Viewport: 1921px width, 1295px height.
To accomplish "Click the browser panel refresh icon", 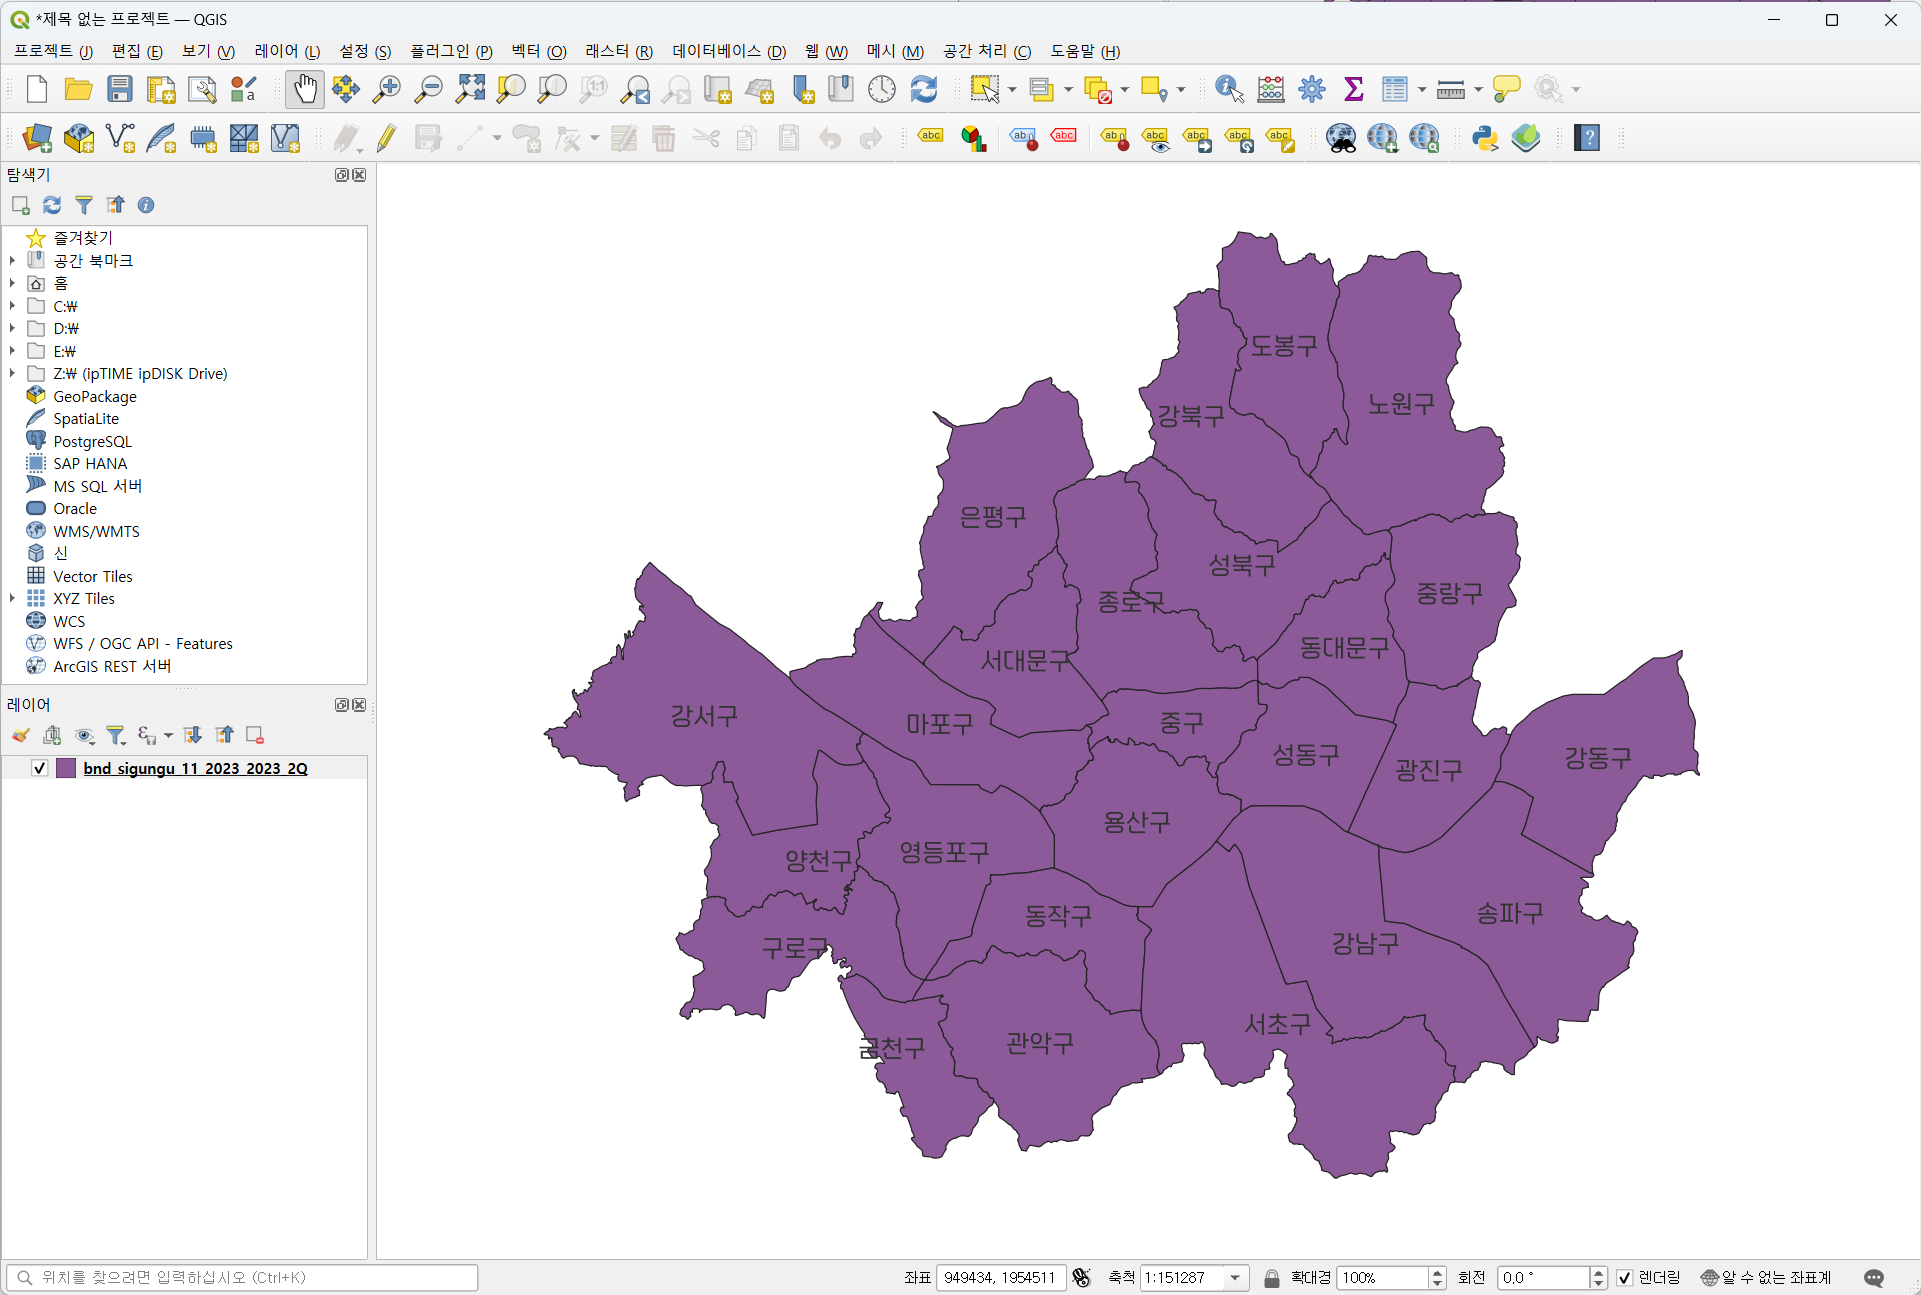I will click(x=52, y=205).
